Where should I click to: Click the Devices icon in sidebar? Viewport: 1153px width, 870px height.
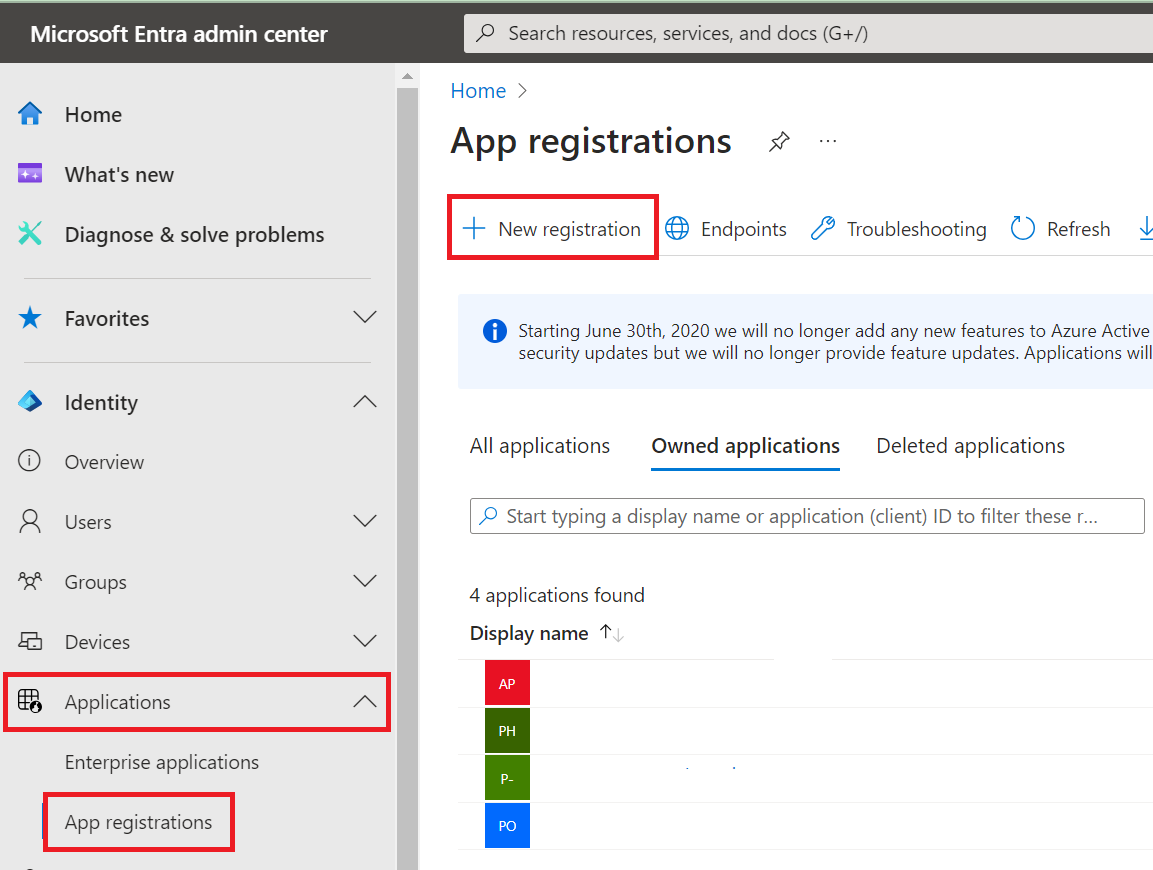[30, 641]
